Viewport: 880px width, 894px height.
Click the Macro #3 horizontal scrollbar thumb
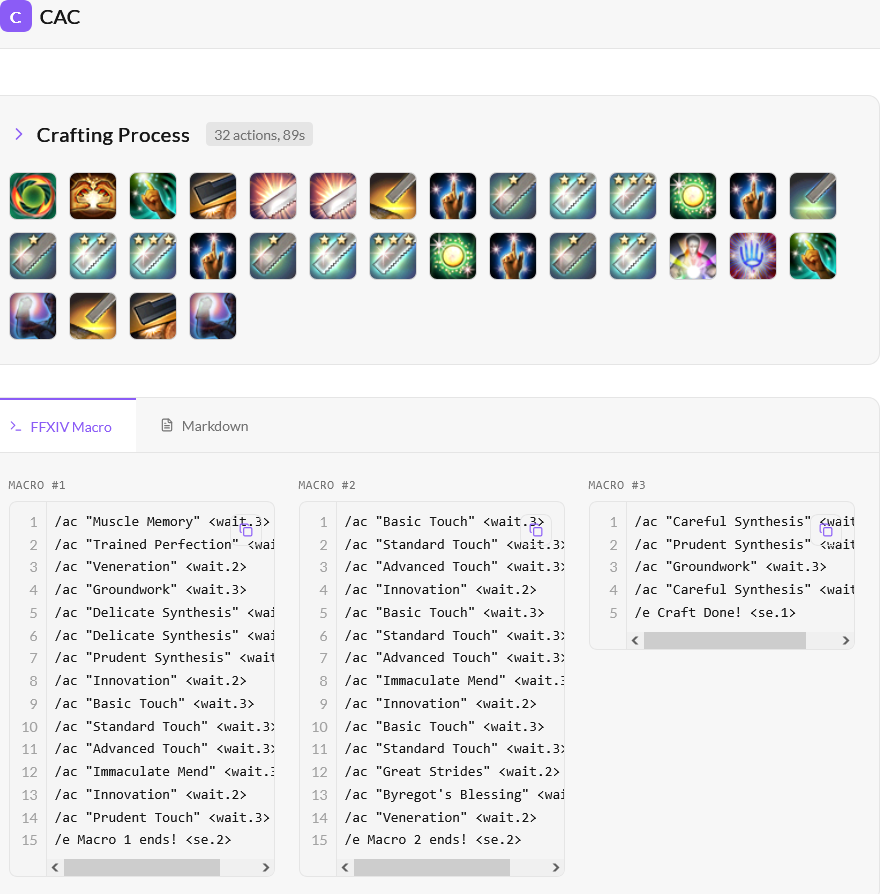[x=725, y=640]
